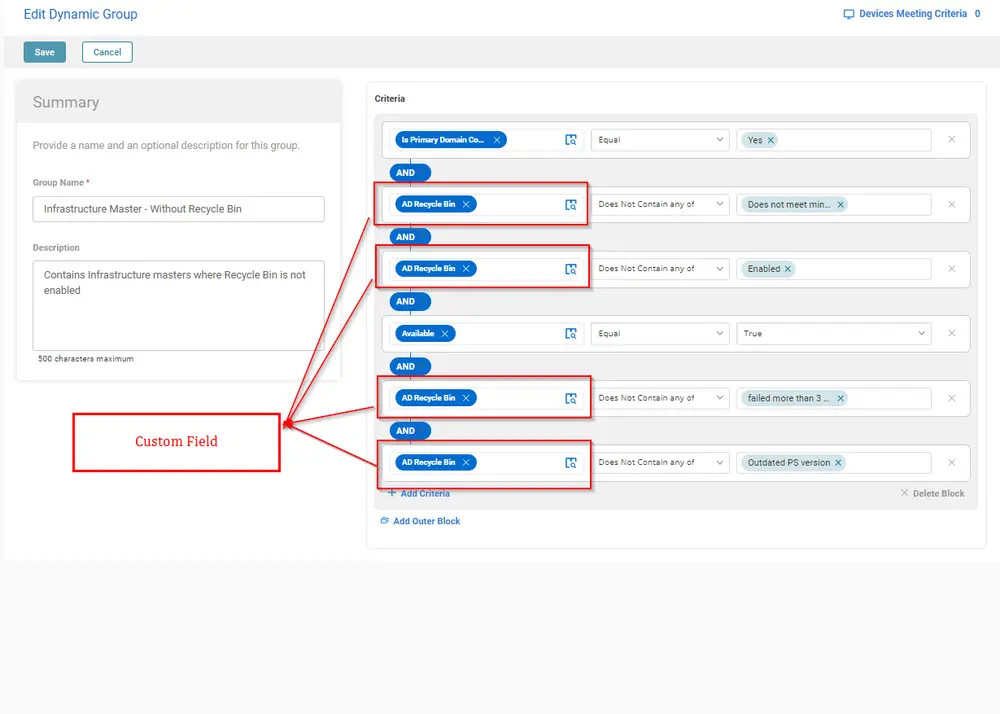
Task: Remove AD Recycle Bin chip in Outdated PS version row
Action: (x=466, y=462)
